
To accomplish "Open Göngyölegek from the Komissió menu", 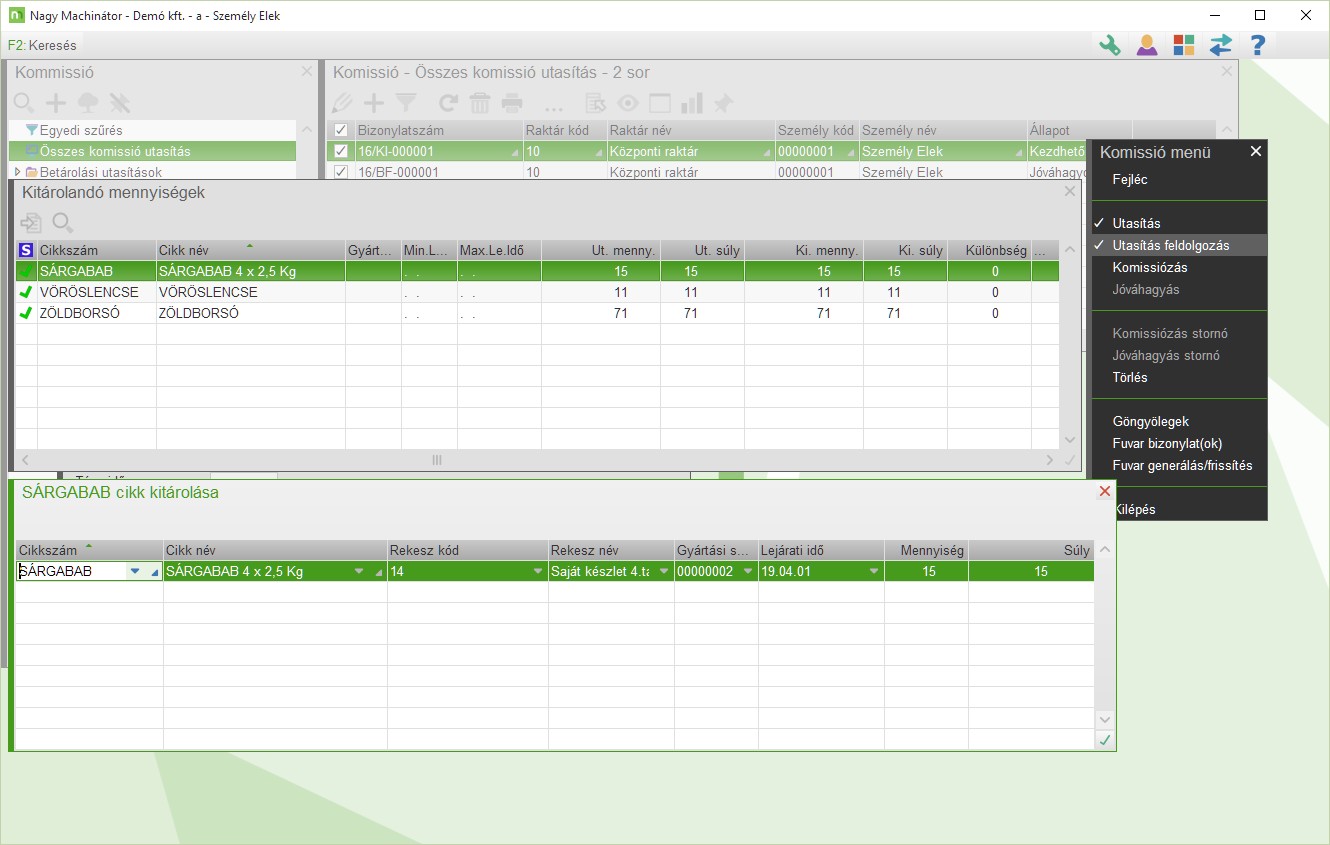I will coord(1150,421).
